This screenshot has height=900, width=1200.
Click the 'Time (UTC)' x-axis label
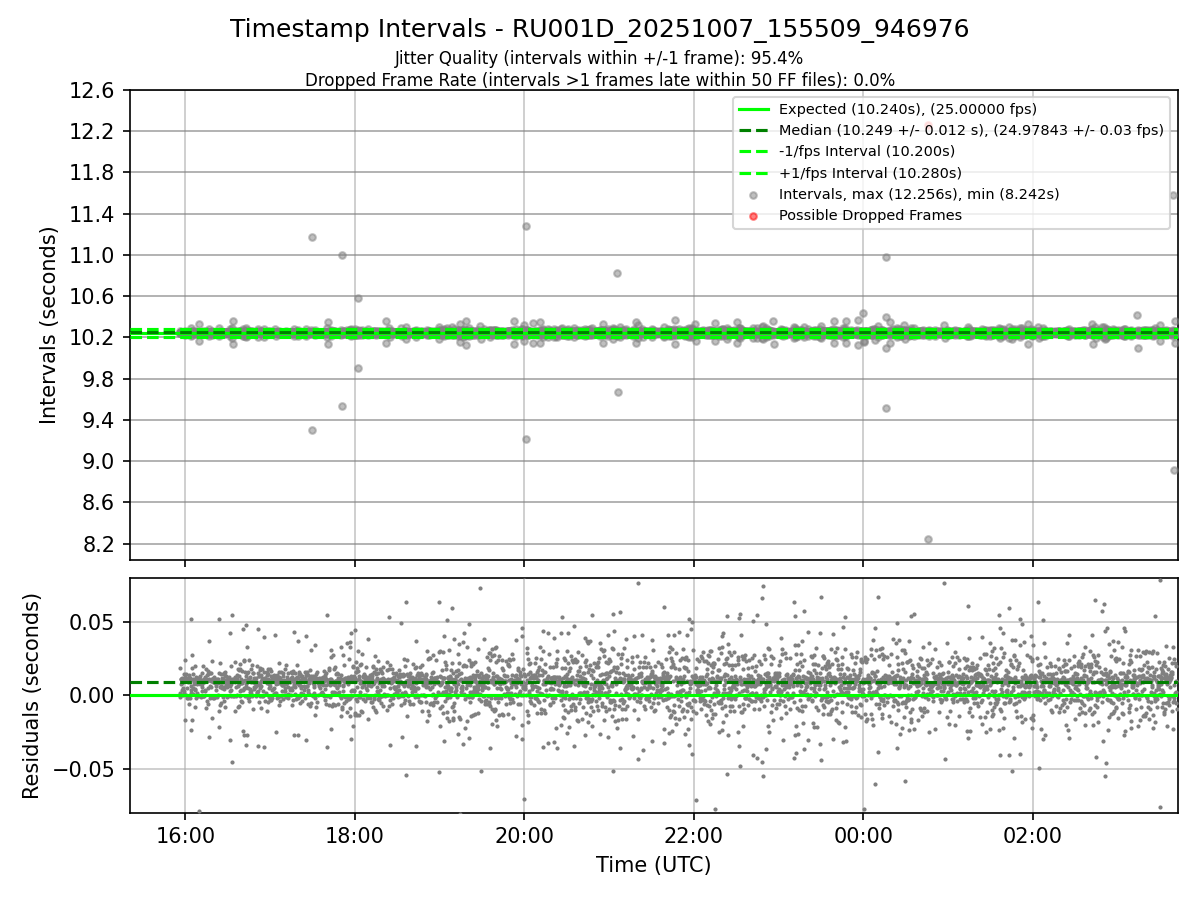(x=653, y=865)
